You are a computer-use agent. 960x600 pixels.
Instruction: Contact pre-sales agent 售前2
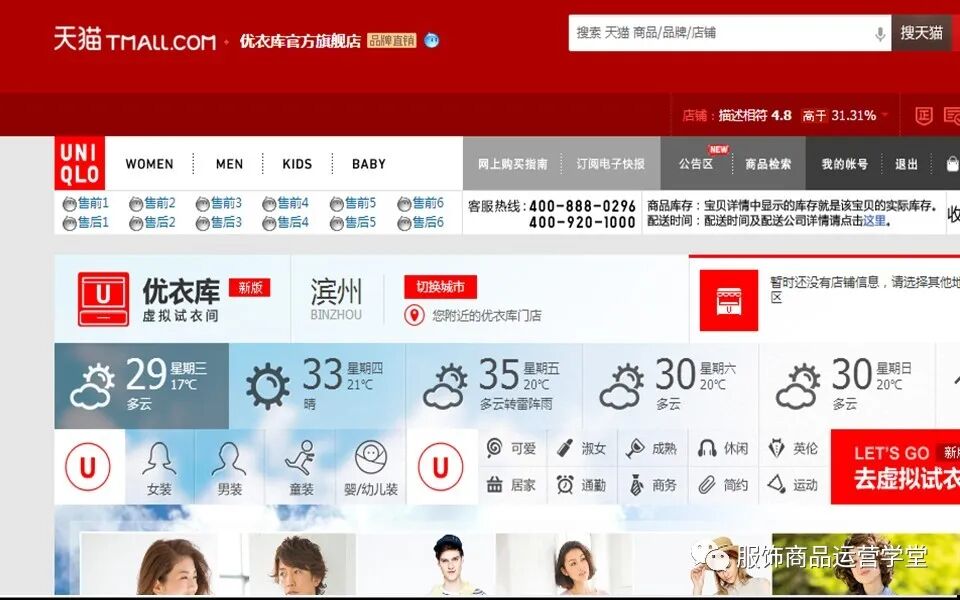(152, 203)
